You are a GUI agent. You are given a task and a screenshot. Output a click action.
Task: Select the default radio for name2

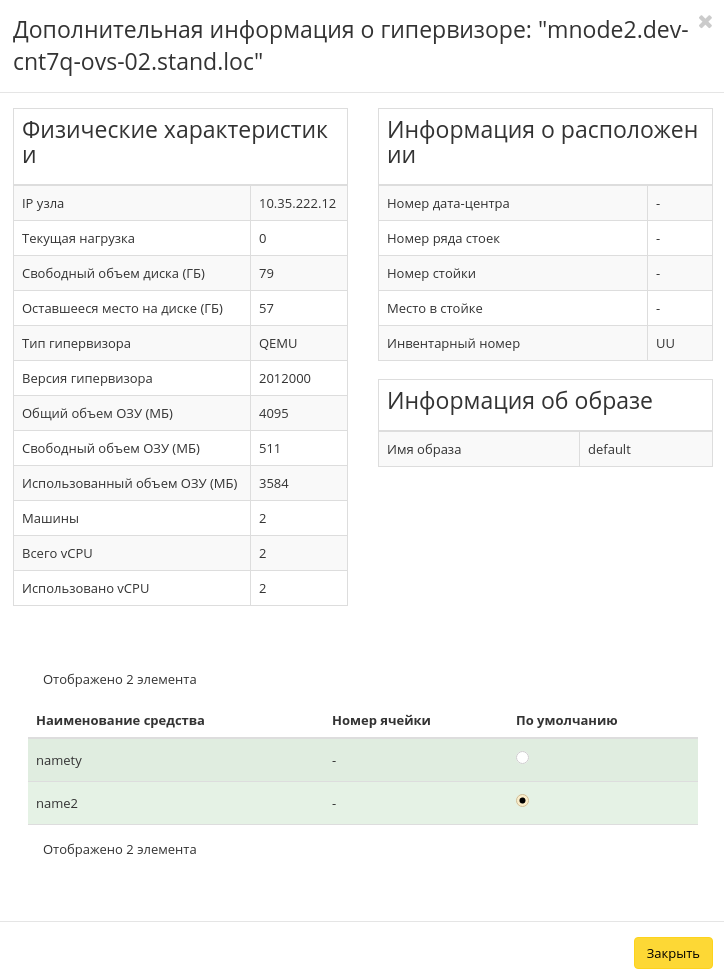coord(522,801)
